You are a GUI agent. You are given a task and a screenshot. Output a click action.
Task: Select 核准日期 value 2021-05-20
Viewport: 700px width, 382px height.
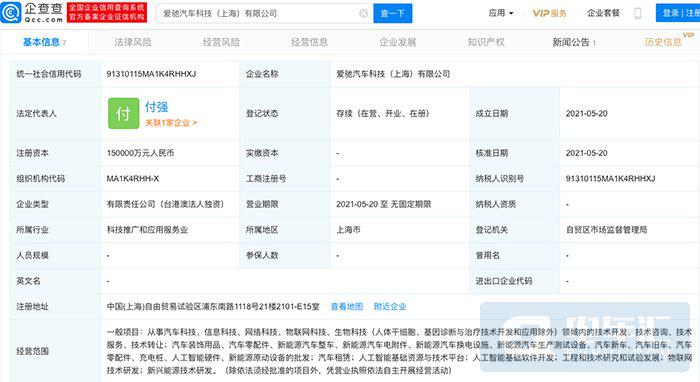(x=587, y=153)
